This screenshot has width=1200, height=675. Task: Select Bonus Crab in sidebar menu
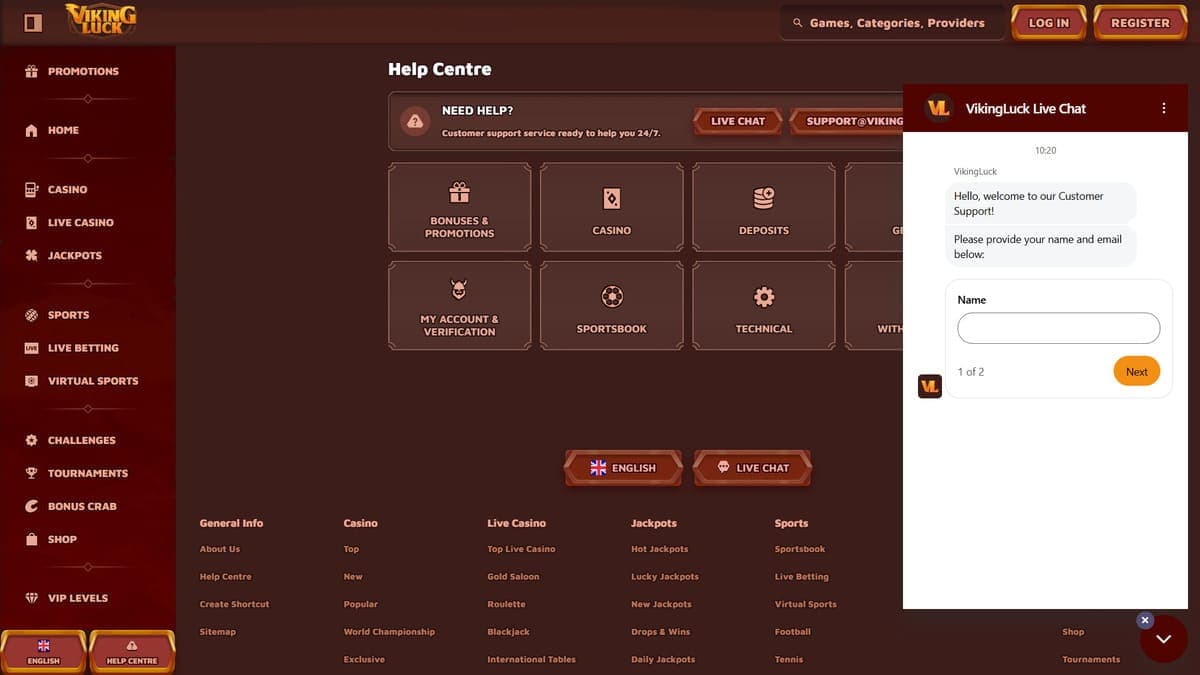[x=82, y=506]
